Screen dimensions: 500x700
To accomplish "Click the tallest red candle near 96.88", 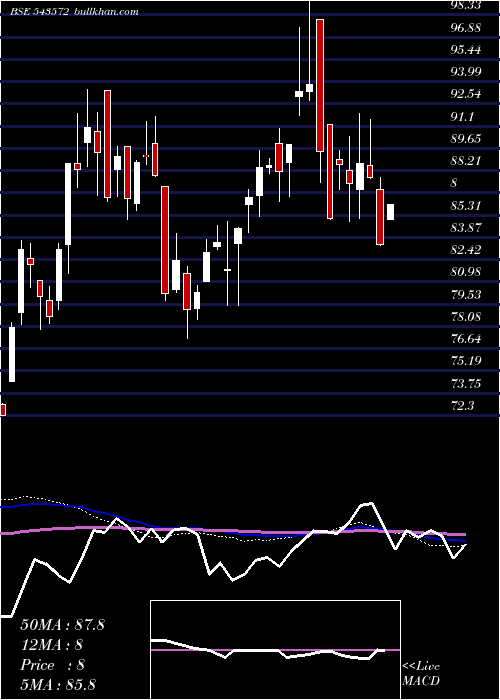I will click(319, 86).
